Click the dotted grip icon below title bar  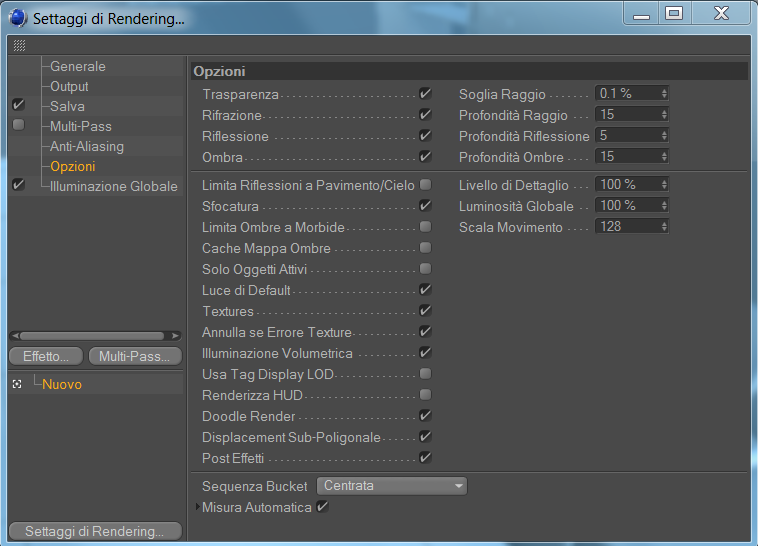tap(19, 45)
